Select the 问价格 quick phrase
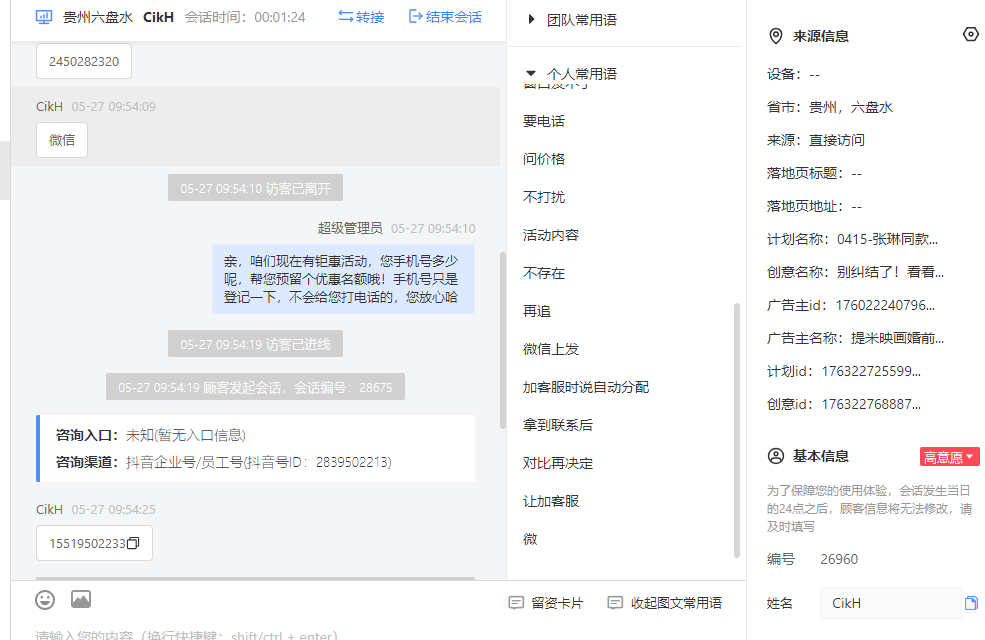 tap(544, 159)
